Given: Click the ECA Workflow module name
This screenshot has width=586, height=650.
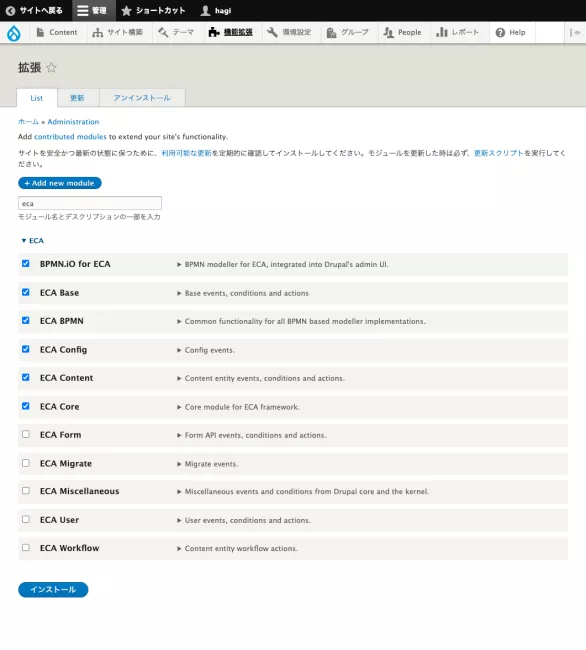Looking at the screenshot, I should (69, 548).
